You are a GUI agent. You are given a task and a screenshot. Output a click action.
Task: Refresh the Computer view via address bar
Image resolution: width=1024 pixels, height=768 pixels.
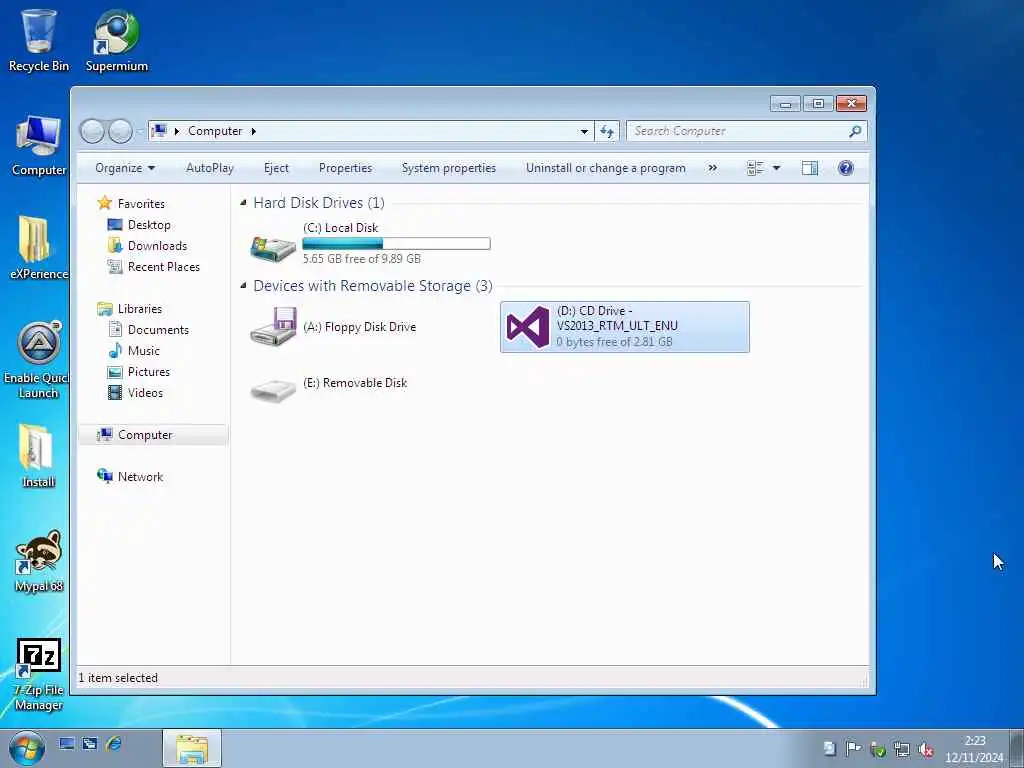(607, 131)
